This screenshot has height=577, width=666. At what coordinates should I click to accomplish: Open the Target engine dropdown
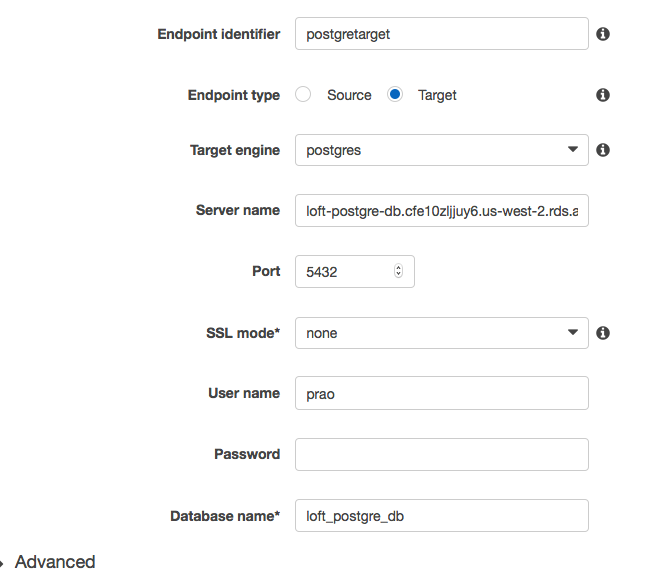click(x=441, y=150)
